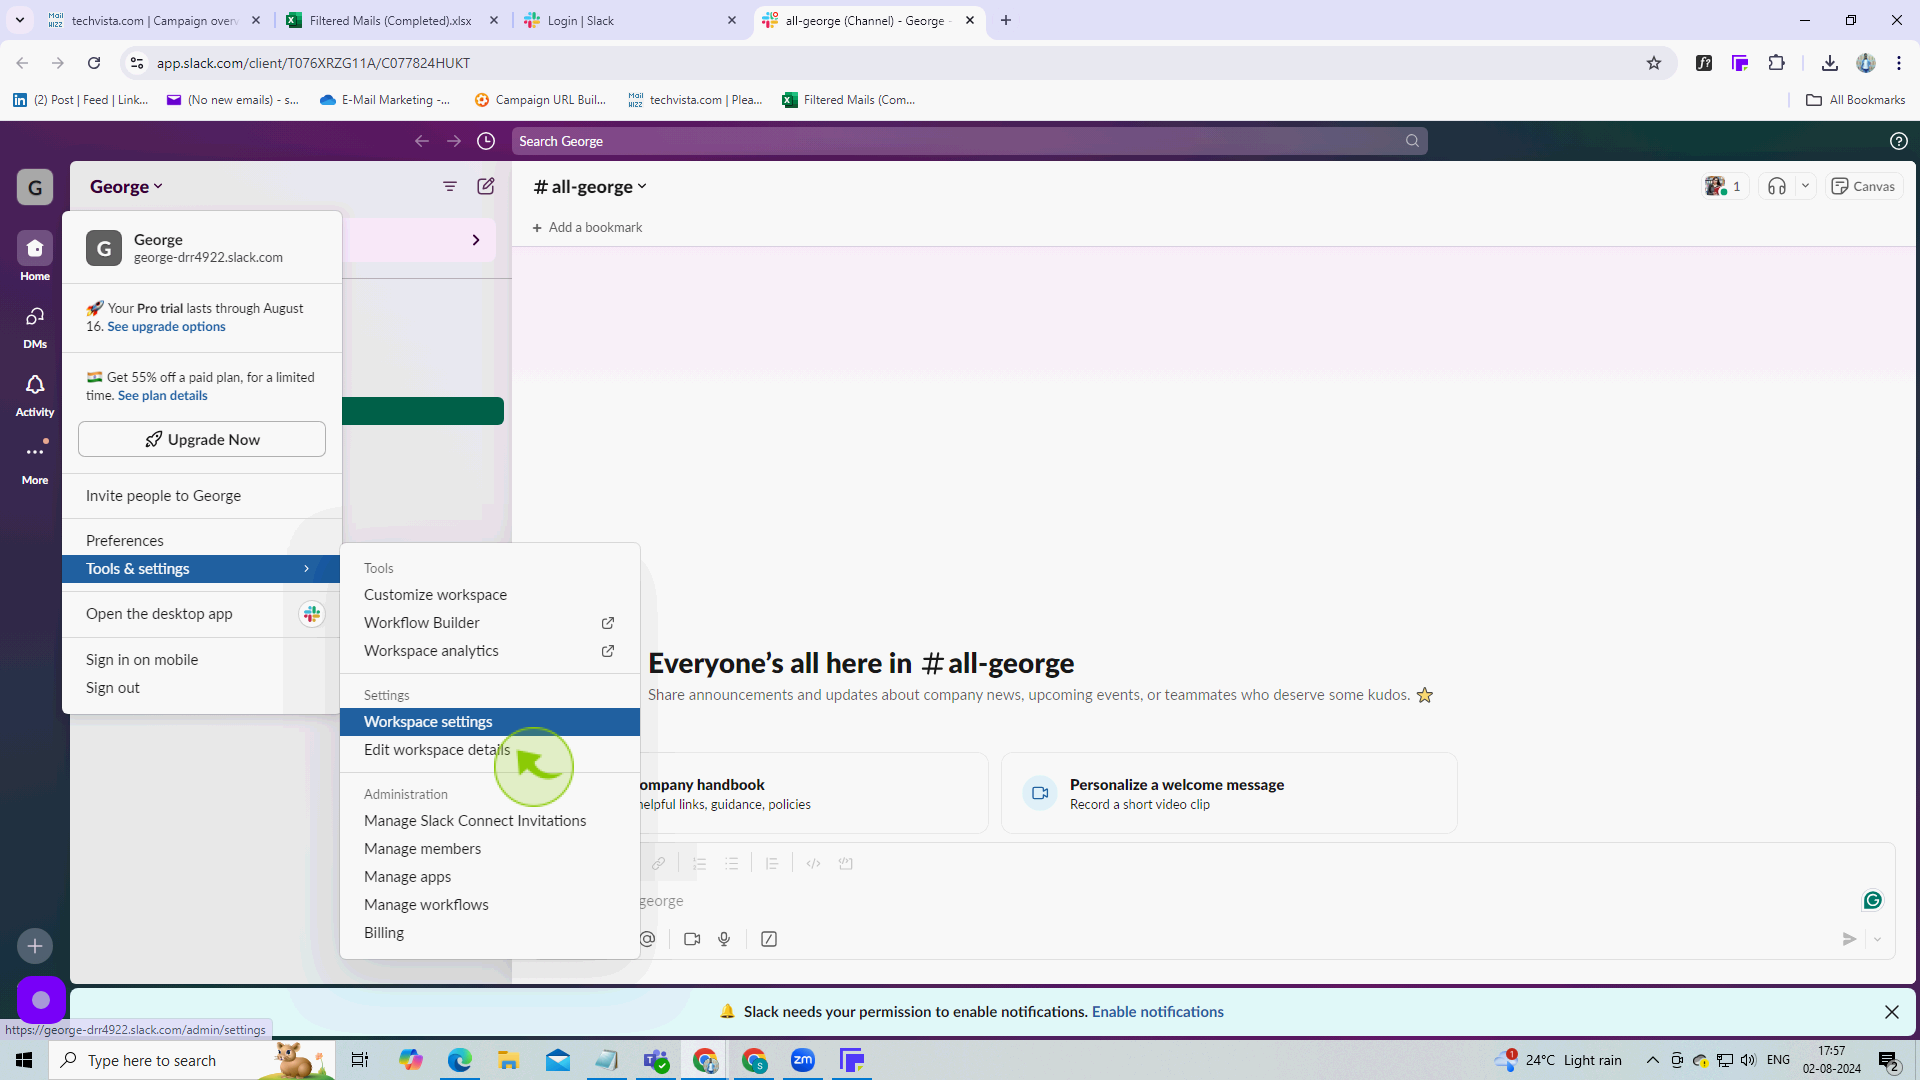Click Enable notifications link
Image resolution: width=1920 pixels, height=1080 pixels.
point(1157,1012)
